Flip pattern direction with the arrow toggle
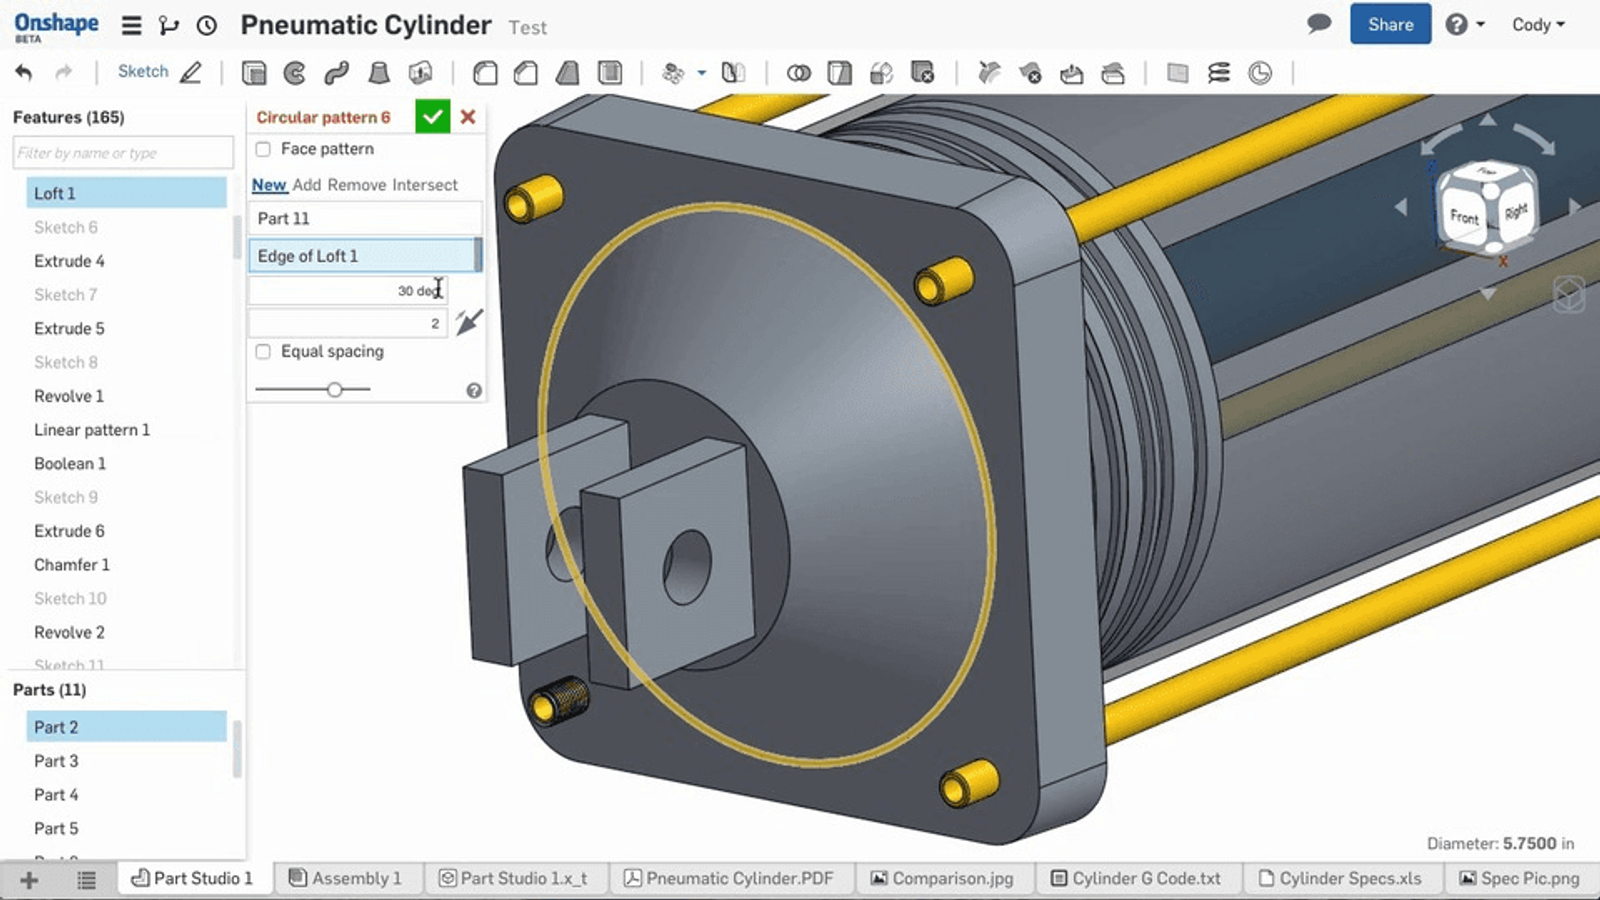This screenshot has height=900, width=1600. pyautogui.click(x=469, y=322)
